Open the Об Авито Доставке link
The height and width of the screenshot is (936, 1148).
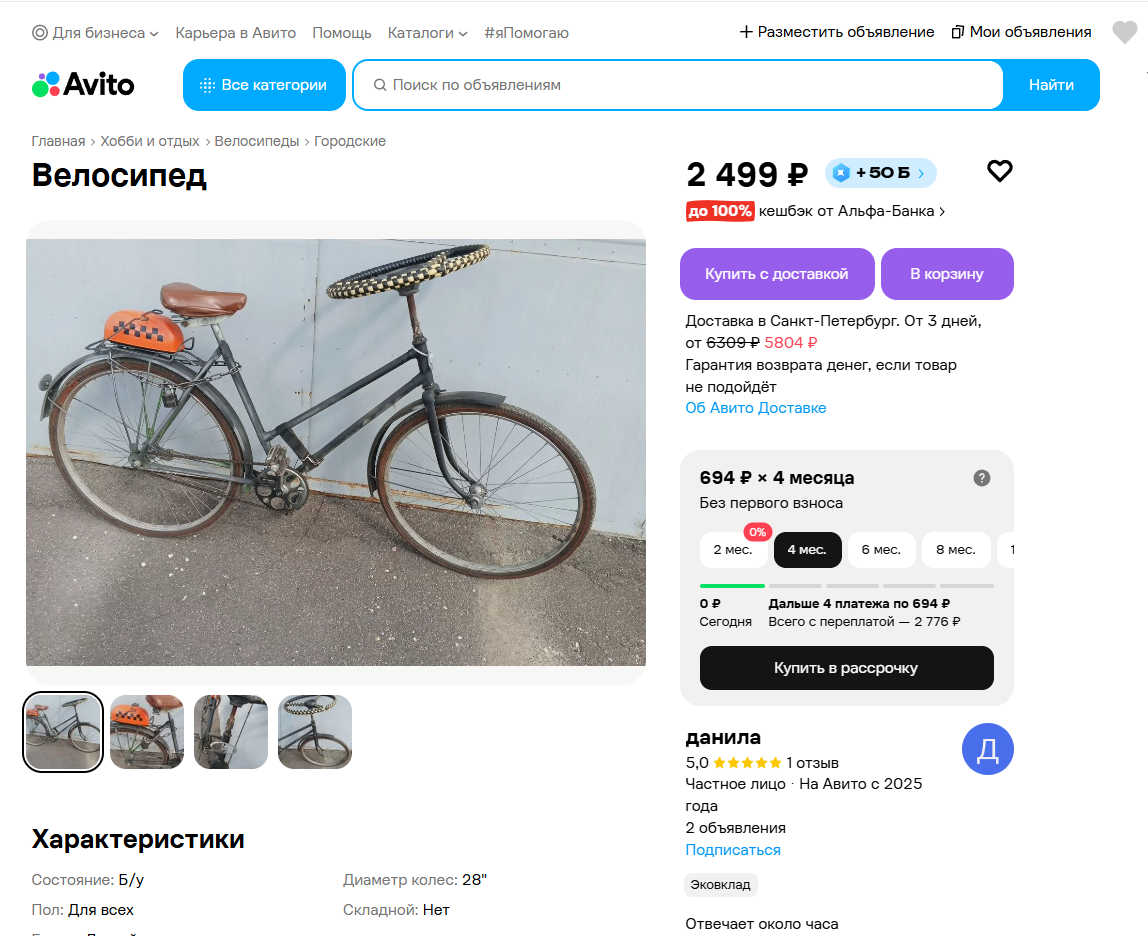pyautogui.click(x=756, y=408)
